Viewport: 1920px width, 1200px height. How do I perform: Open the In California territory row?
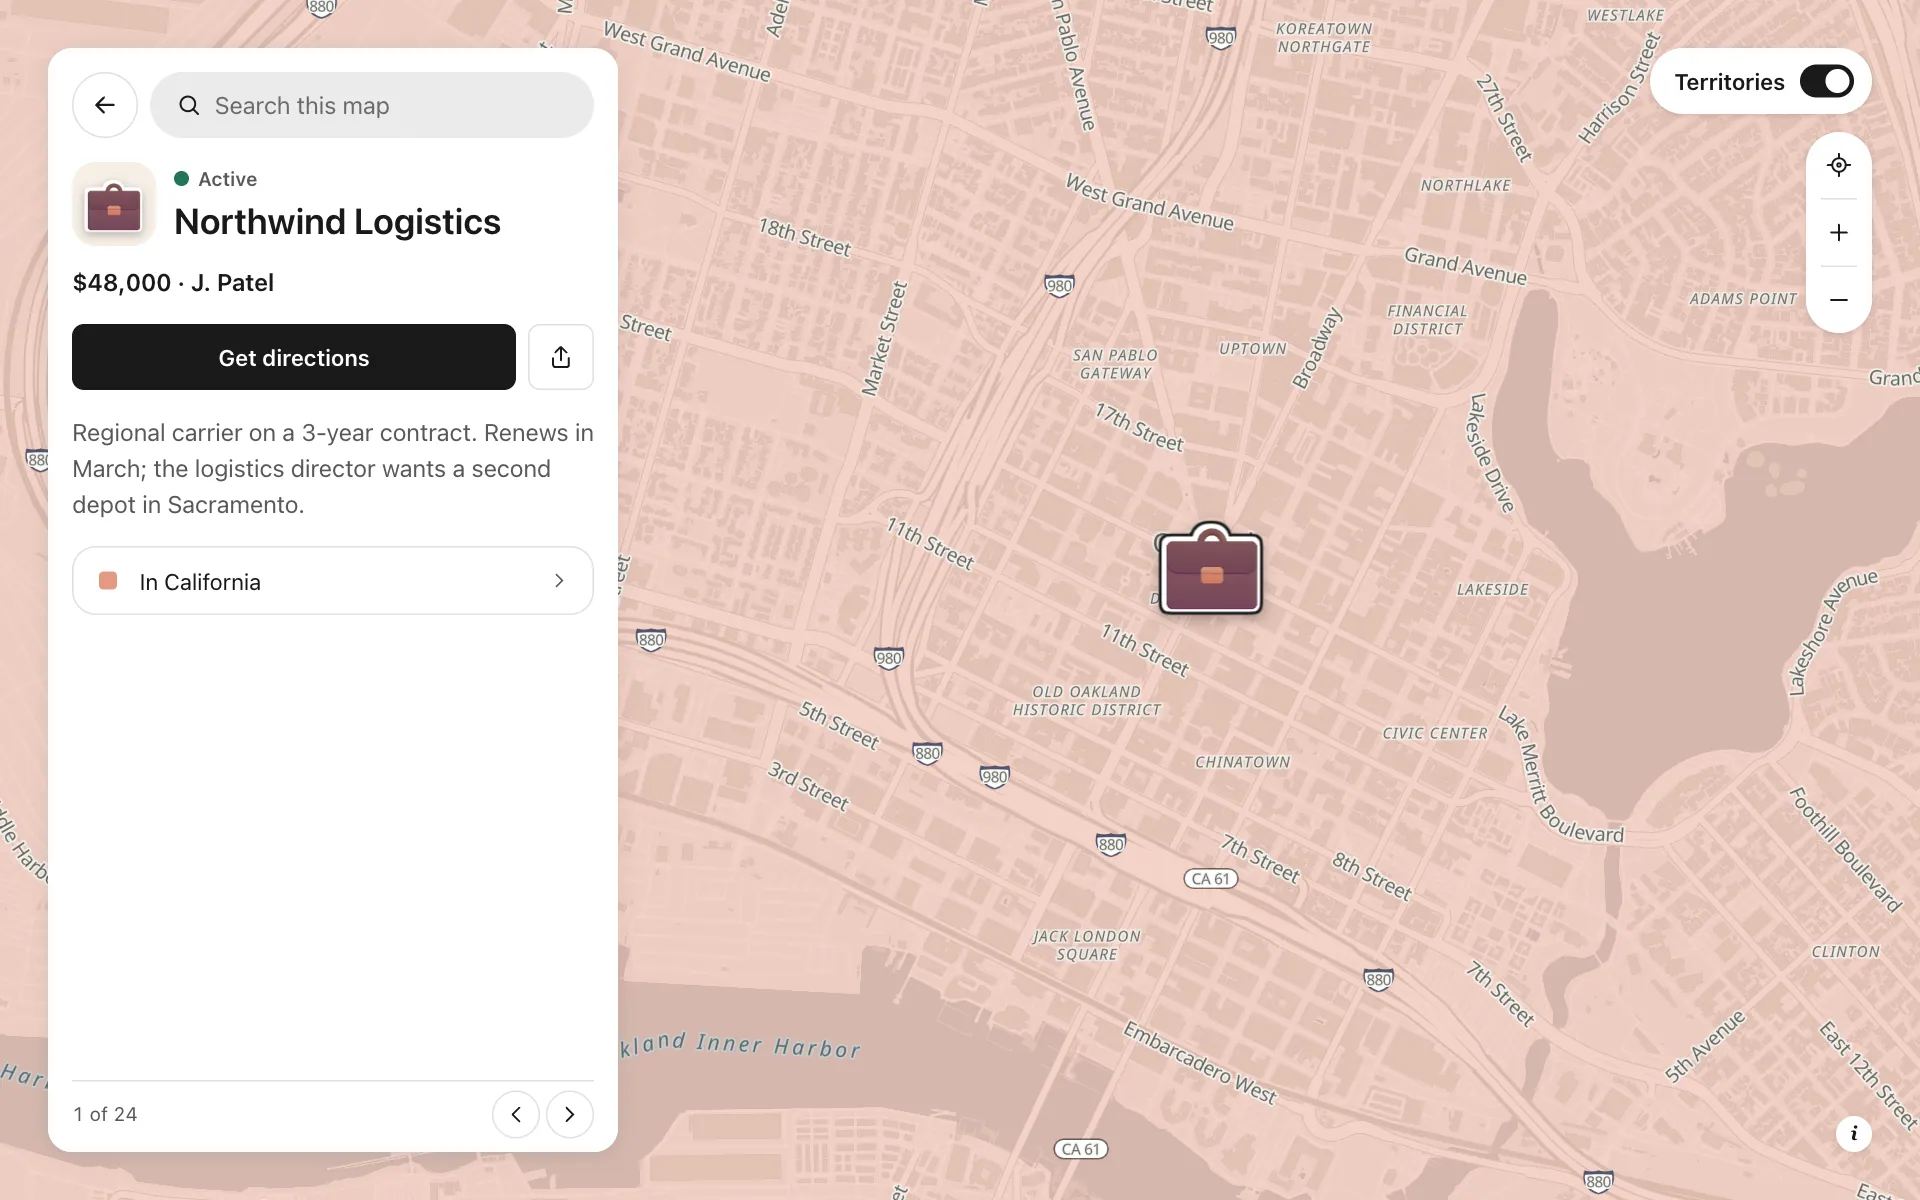333,580
